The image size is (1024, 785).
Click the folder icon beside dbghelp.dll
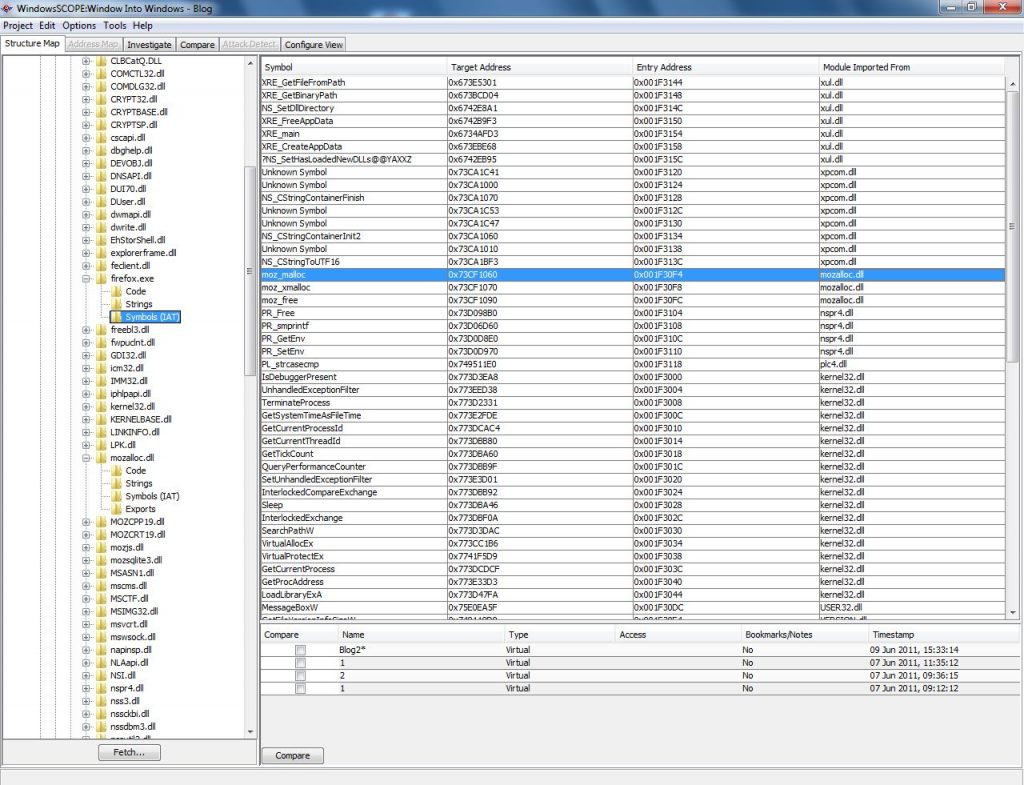pos(101,150)
